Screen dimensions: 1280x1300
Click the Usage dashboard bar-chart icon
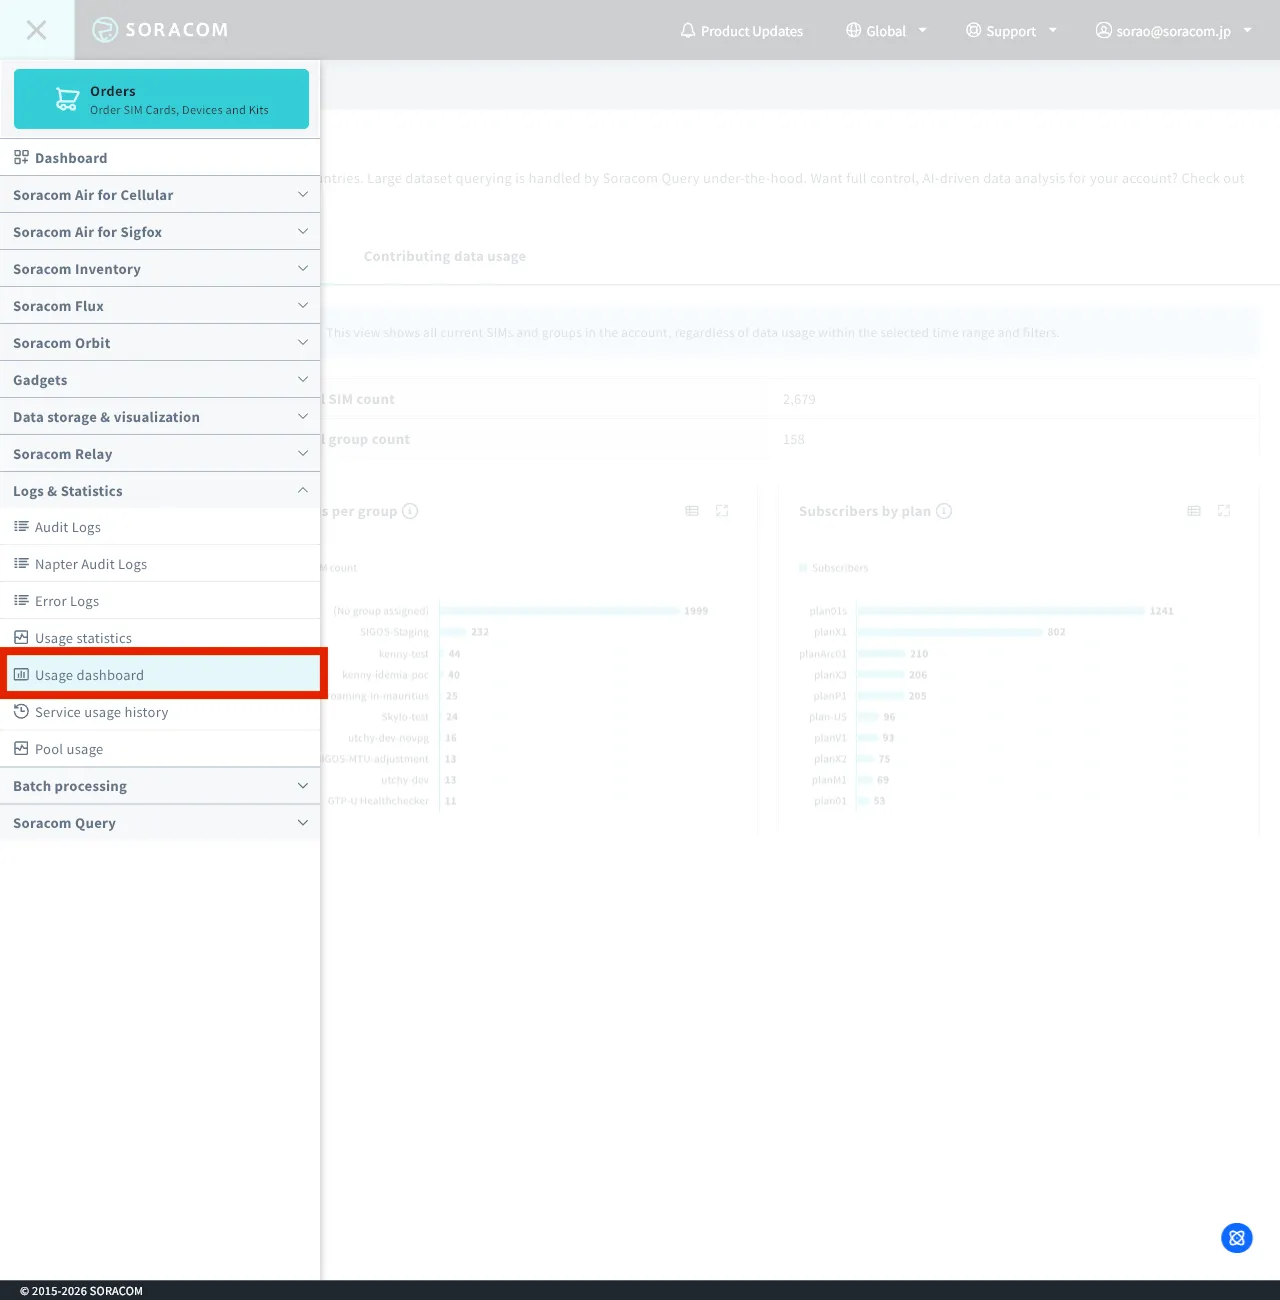pyautogui.click(x=21, y=674)
